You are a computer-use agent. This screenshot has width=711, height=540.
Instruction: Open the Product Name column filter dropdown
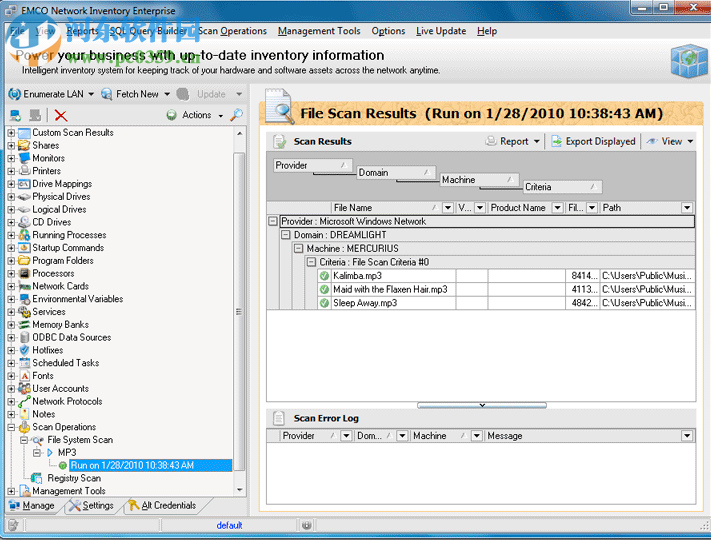coord(557,208)
